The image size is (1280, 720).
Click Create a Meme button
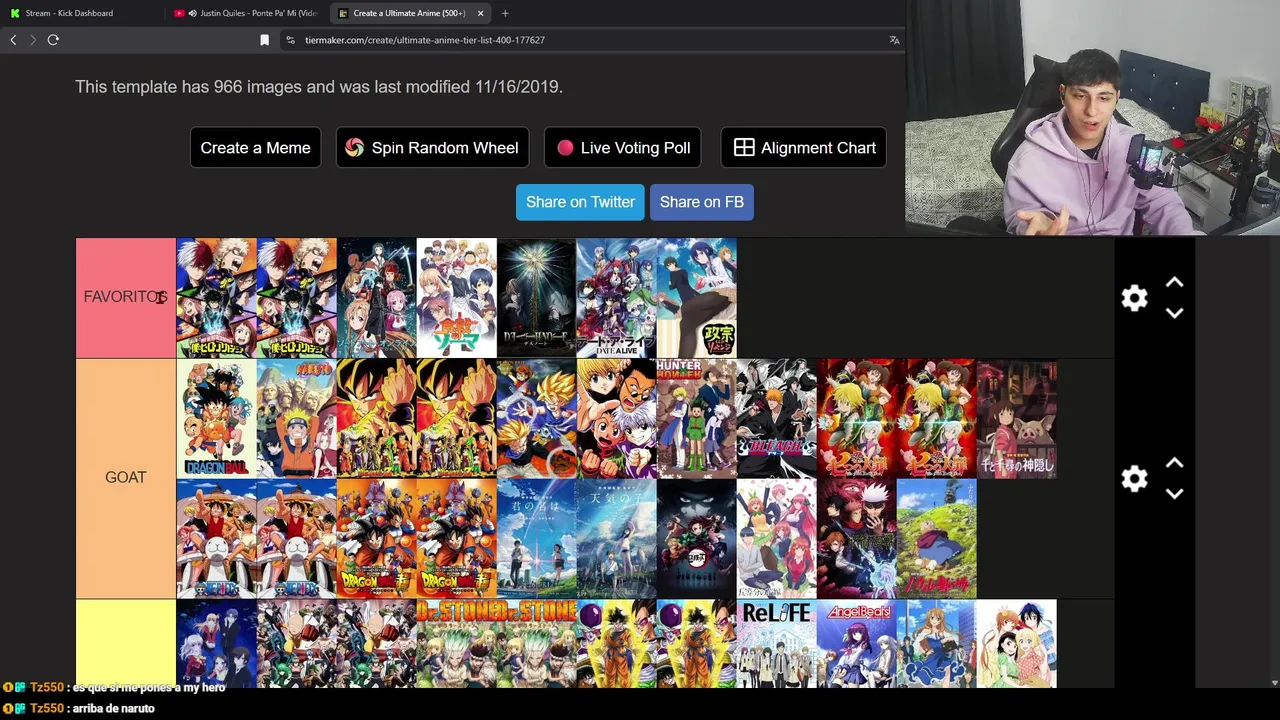(x=256, y=147)
